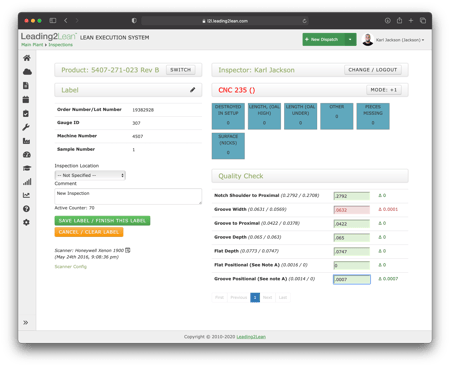Open the dashboard gauge icon in sidebar
This screenshot has width=450, height=367.
[27, 155]
